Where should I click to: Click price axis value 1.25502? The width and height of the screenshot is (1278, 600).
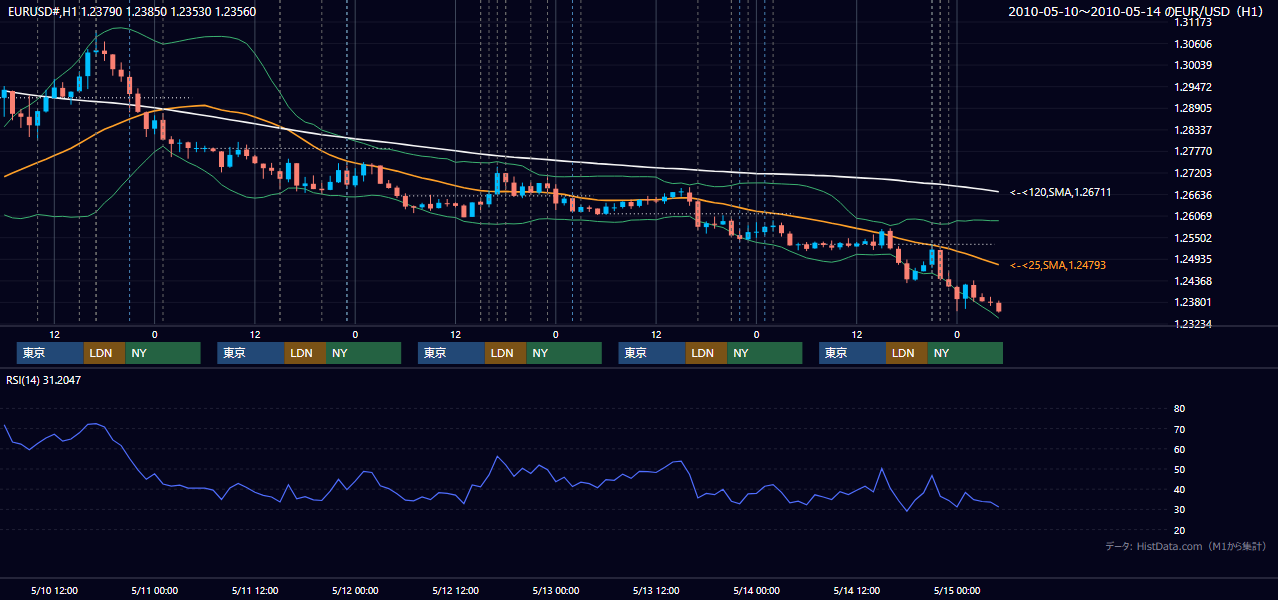pos(1194,238)
